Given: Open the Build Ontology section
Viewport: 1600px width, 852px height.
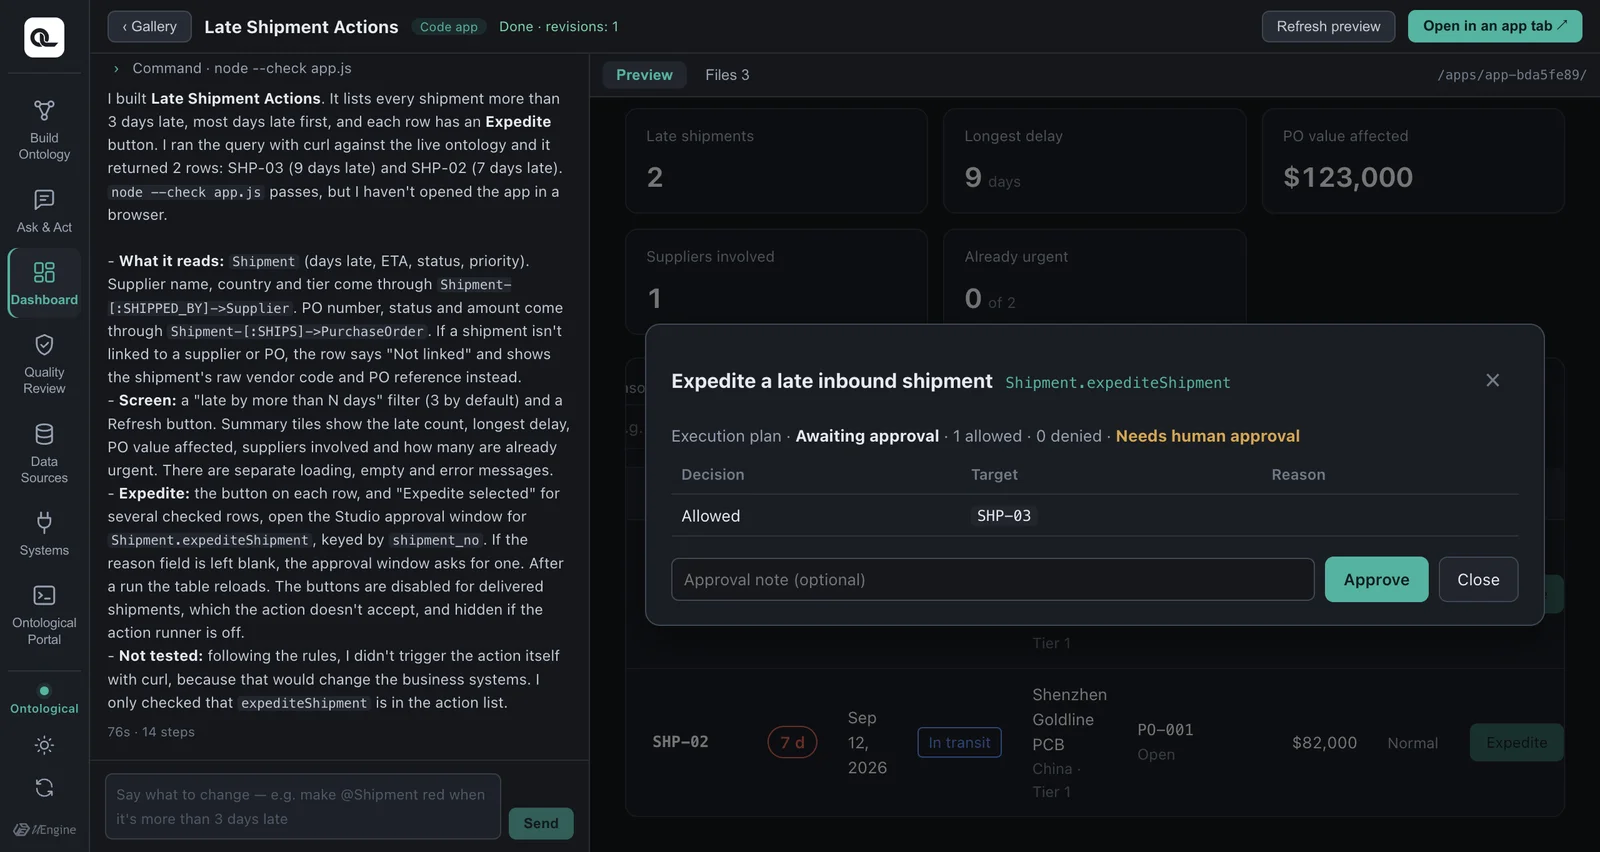Looking at the screenshot, I should click(x=44, y=130).
